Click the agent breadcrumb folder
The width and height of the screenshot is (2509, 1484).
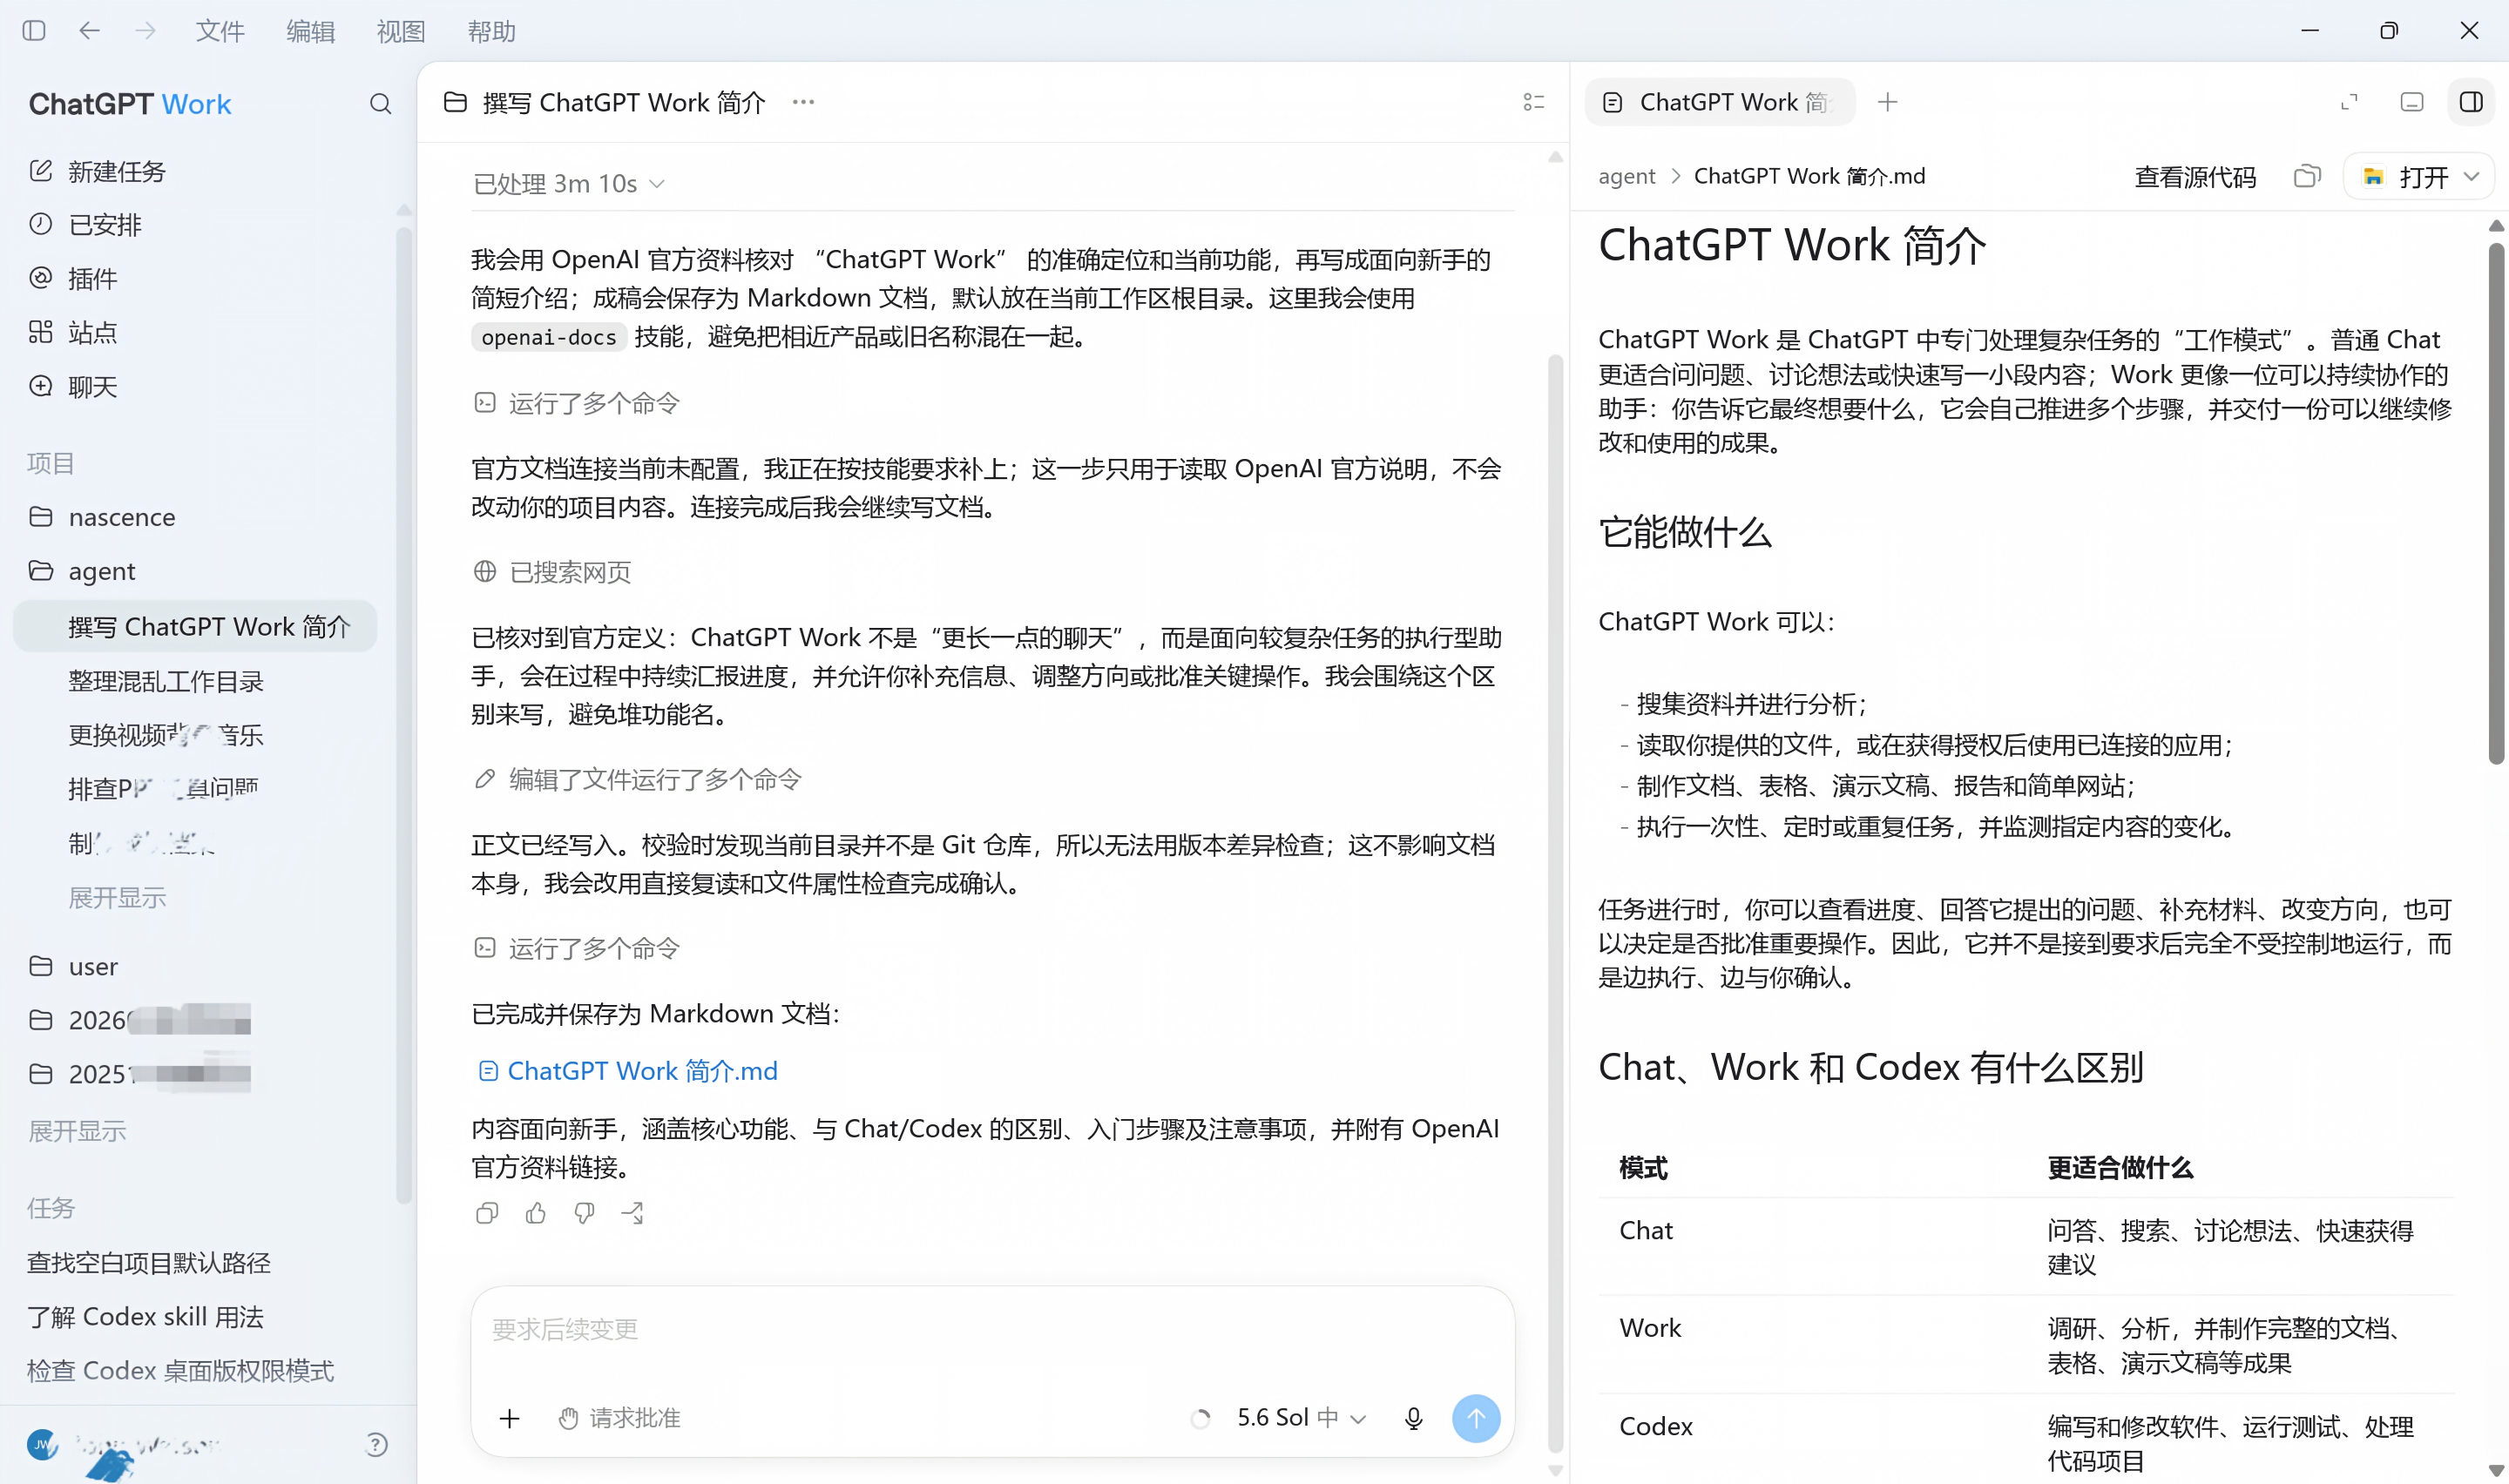(1626, 177)
